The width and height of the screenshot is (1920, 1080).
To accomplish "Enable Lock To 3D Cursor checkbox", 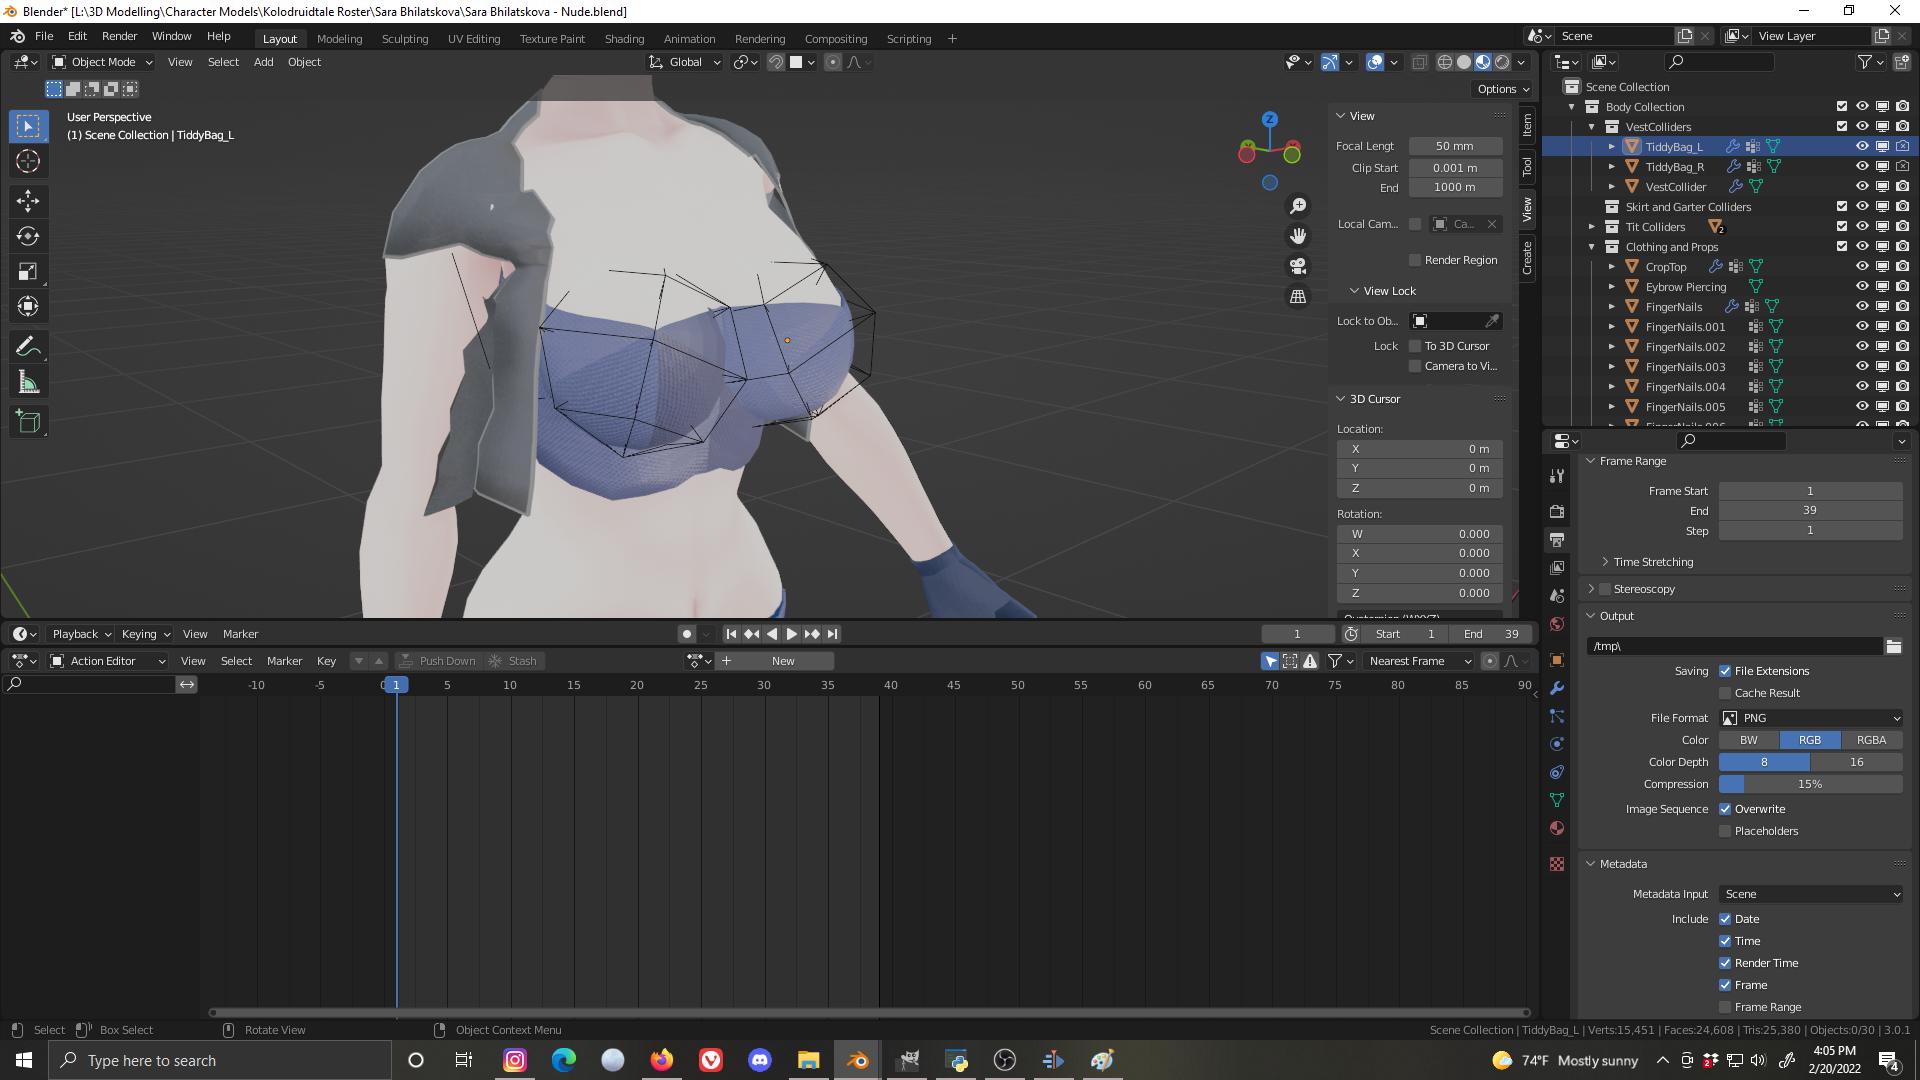I will (x=1415, y=346).
